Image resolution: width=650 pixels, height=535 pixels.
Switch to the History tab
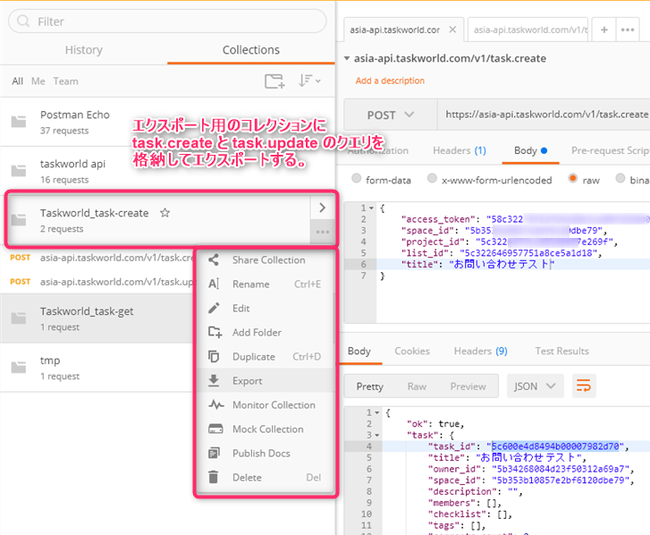click(84, 50)
